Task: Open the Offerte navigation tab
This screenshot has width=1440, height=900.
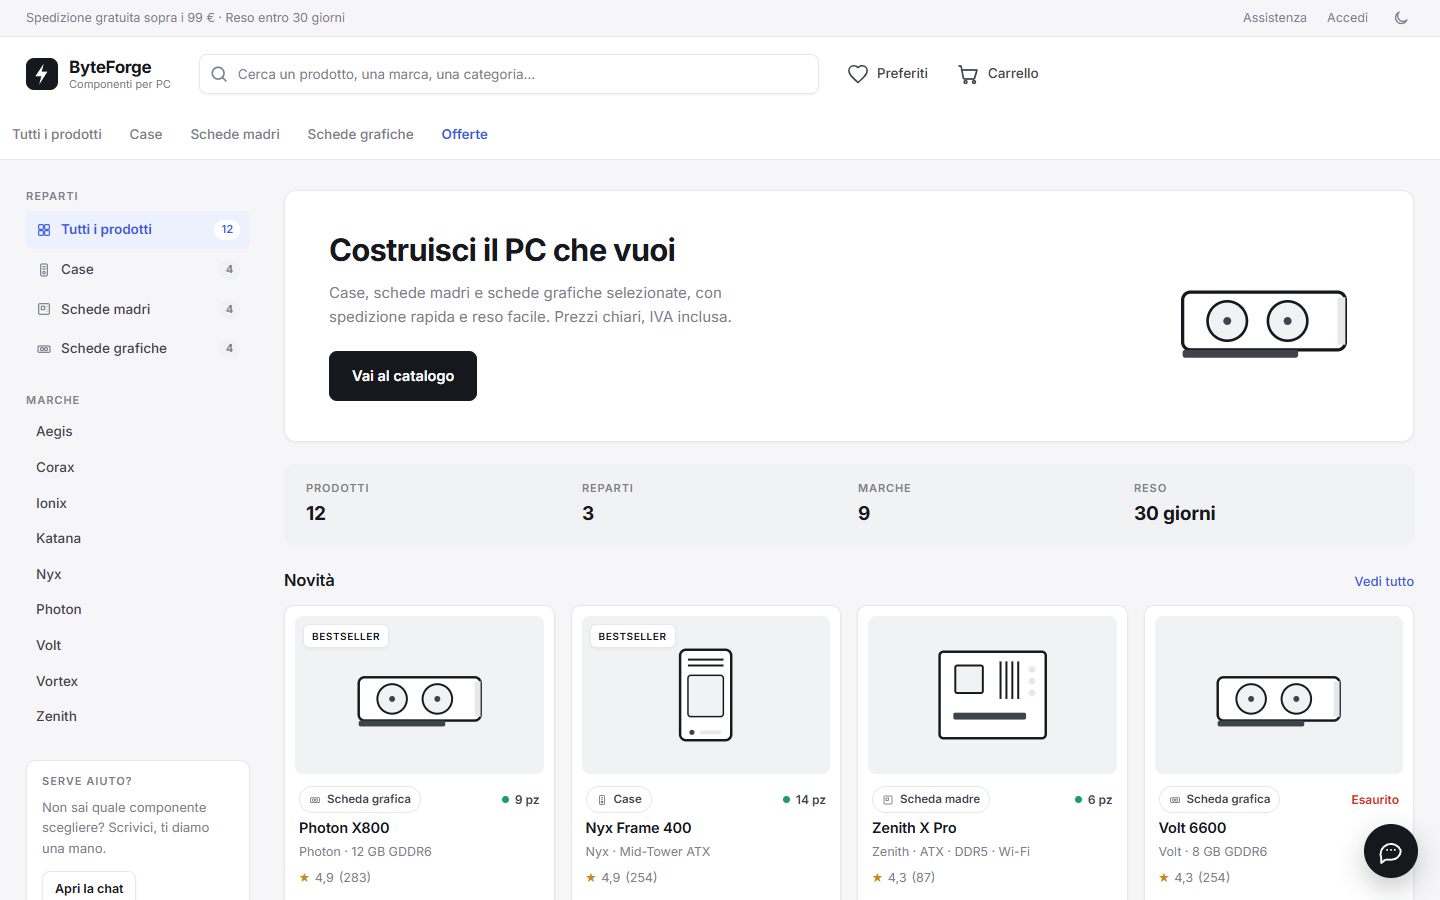Action: pos(465,134)
